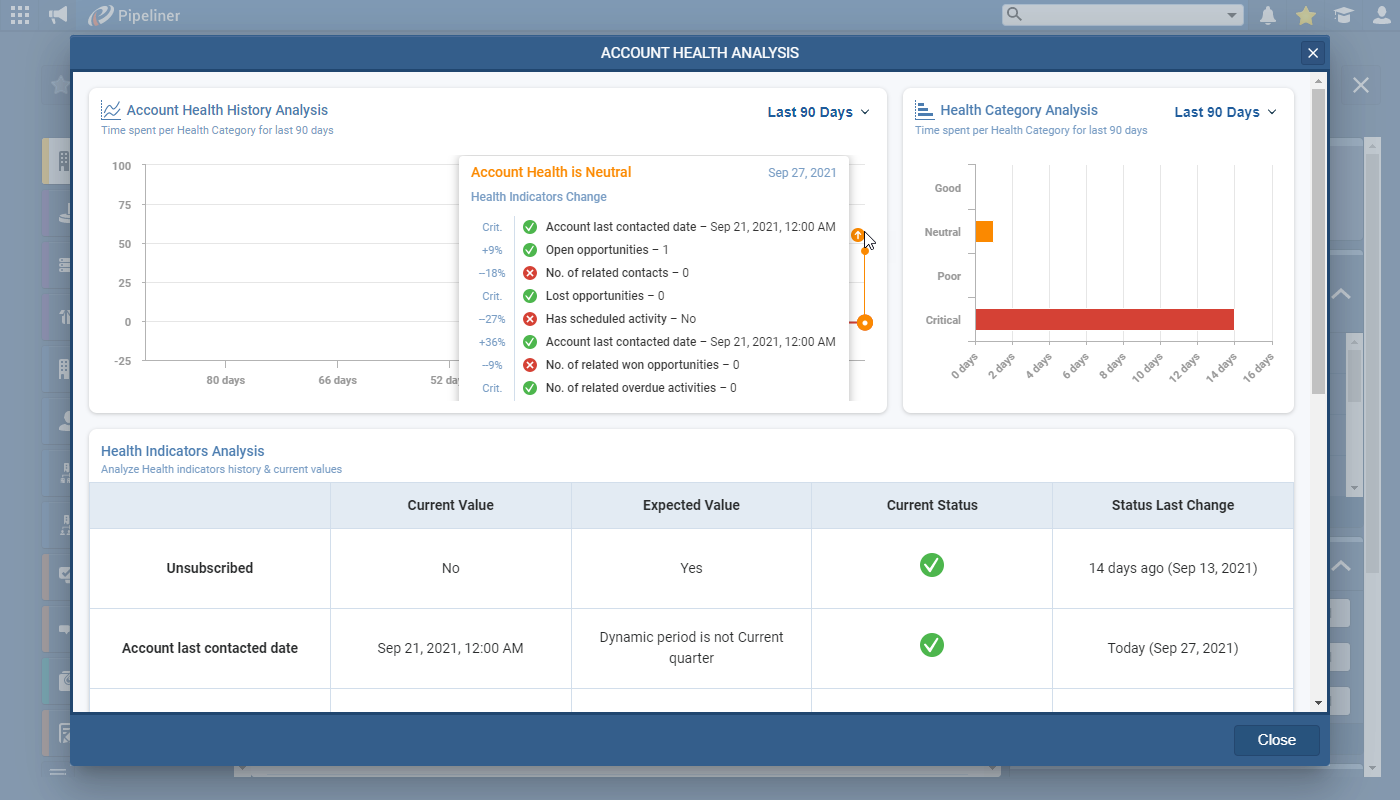1400x800 pixels.
Task: Click the Pipeliner logo
Action: (134, 15)
